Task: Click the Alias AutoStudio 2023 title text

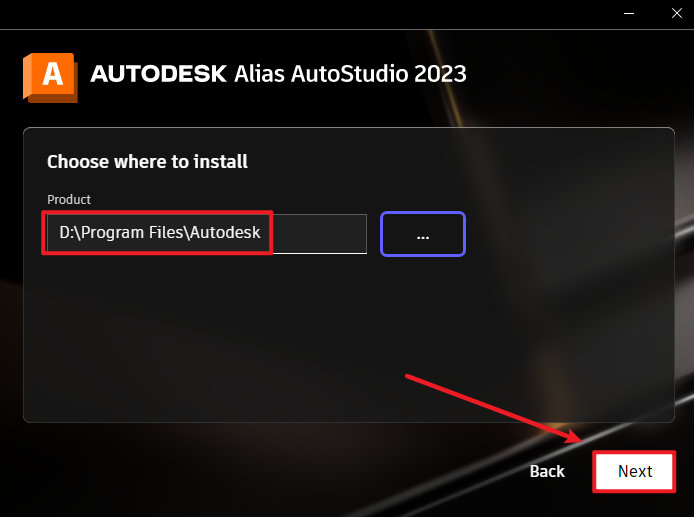Action: [x=350, y=74]
